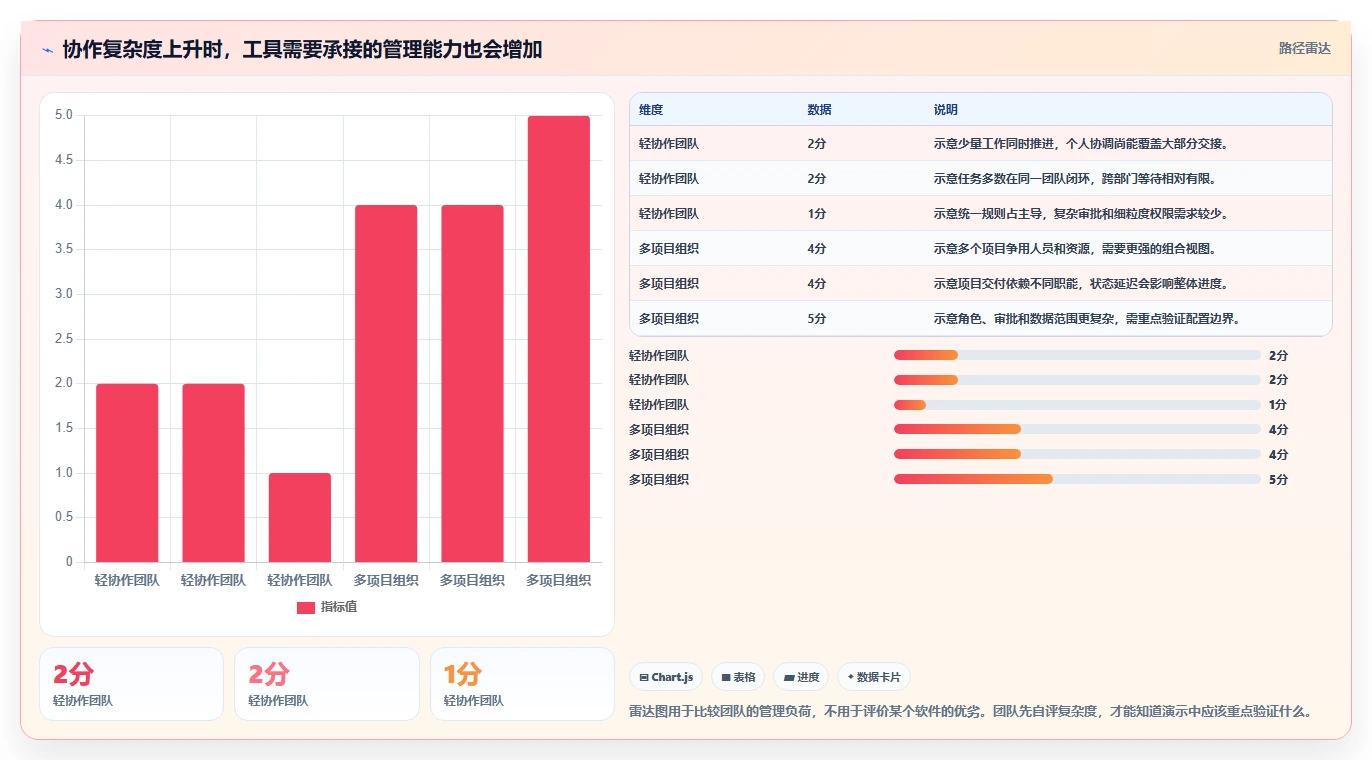
Task: Click the 1.5 y-axis label
Action: pyautogui.click(x=64, y=428)
